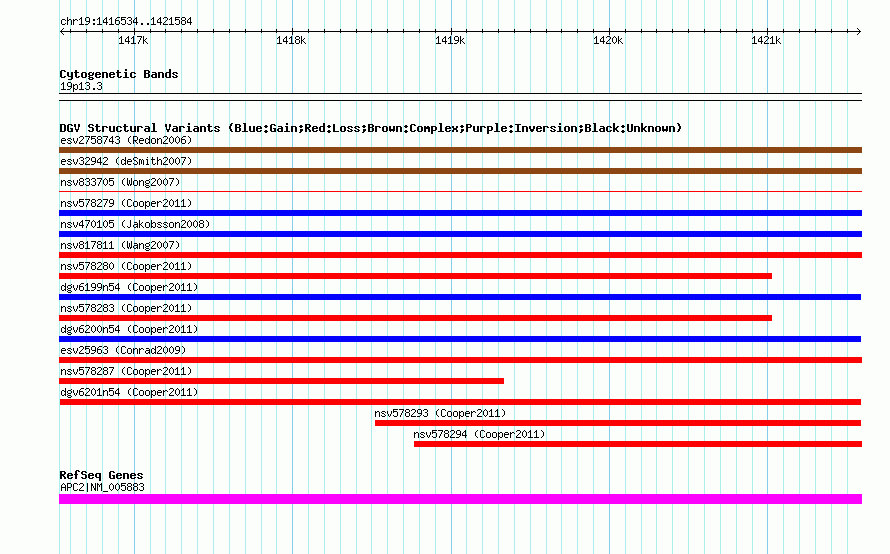
Task: Click the 1417k ruler tick label
Action: click(x=133, y=40)
